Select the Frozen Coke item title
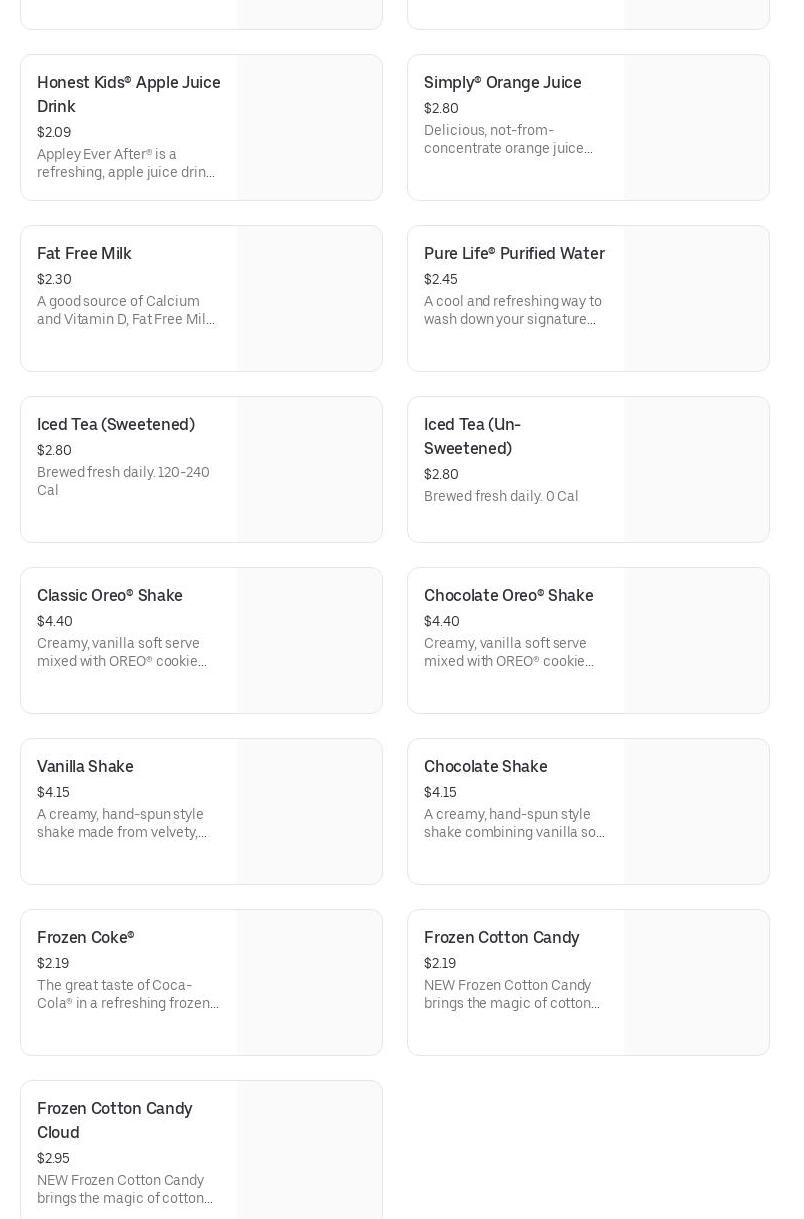804x1219 pixels. tap(85, 938)
